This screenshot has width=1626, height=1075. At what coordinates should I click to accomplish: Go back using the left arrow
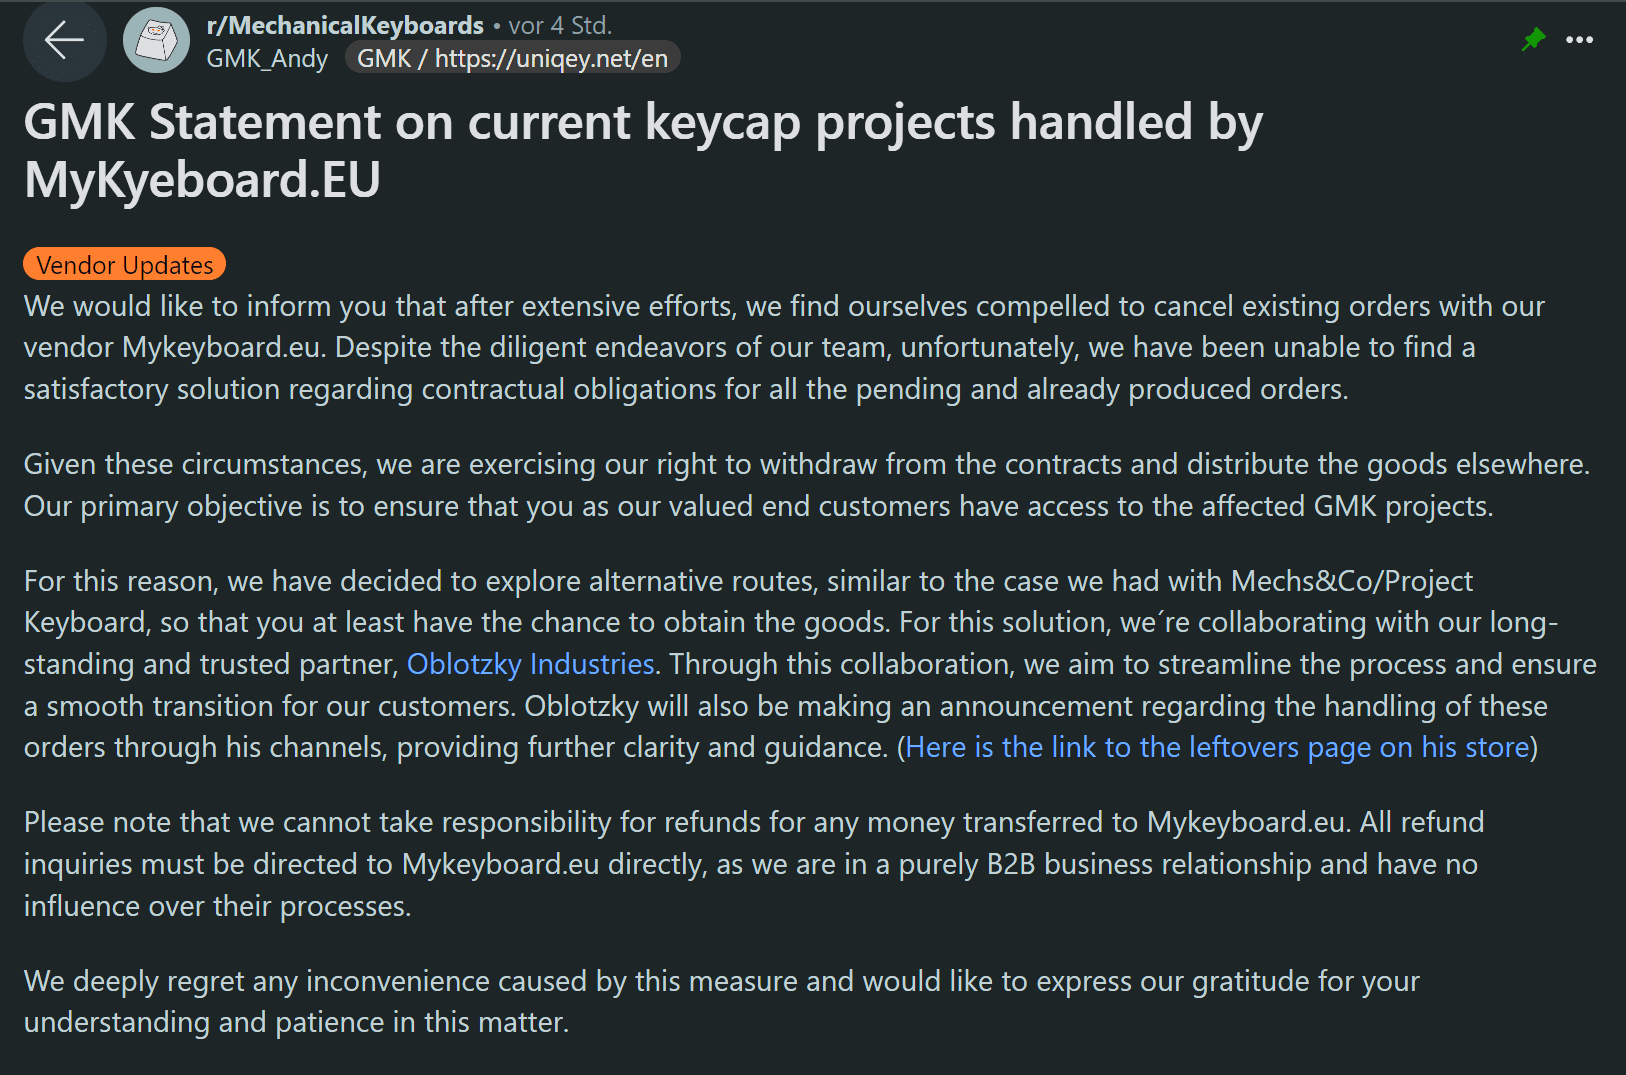(x=64, y=41)
